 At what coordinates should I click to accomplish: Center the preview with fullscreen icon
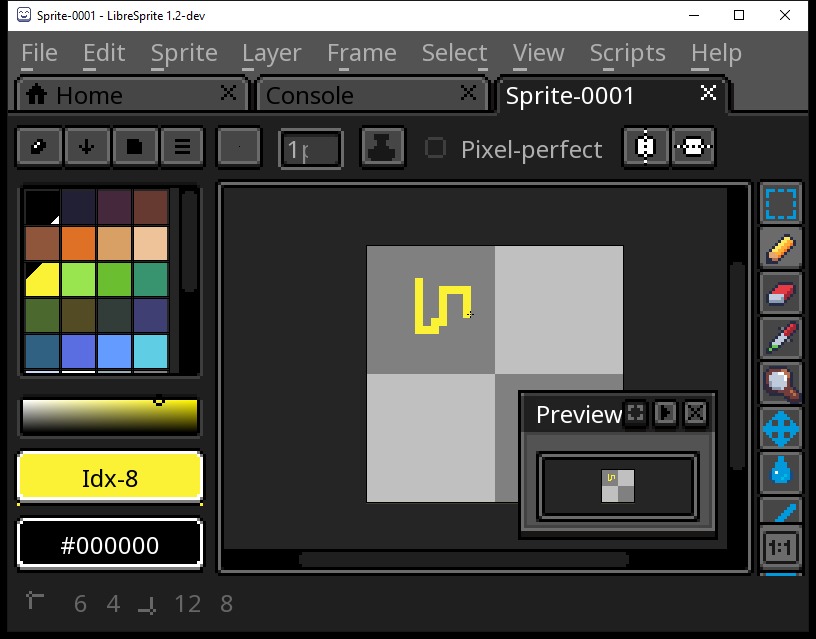(635, 413)
